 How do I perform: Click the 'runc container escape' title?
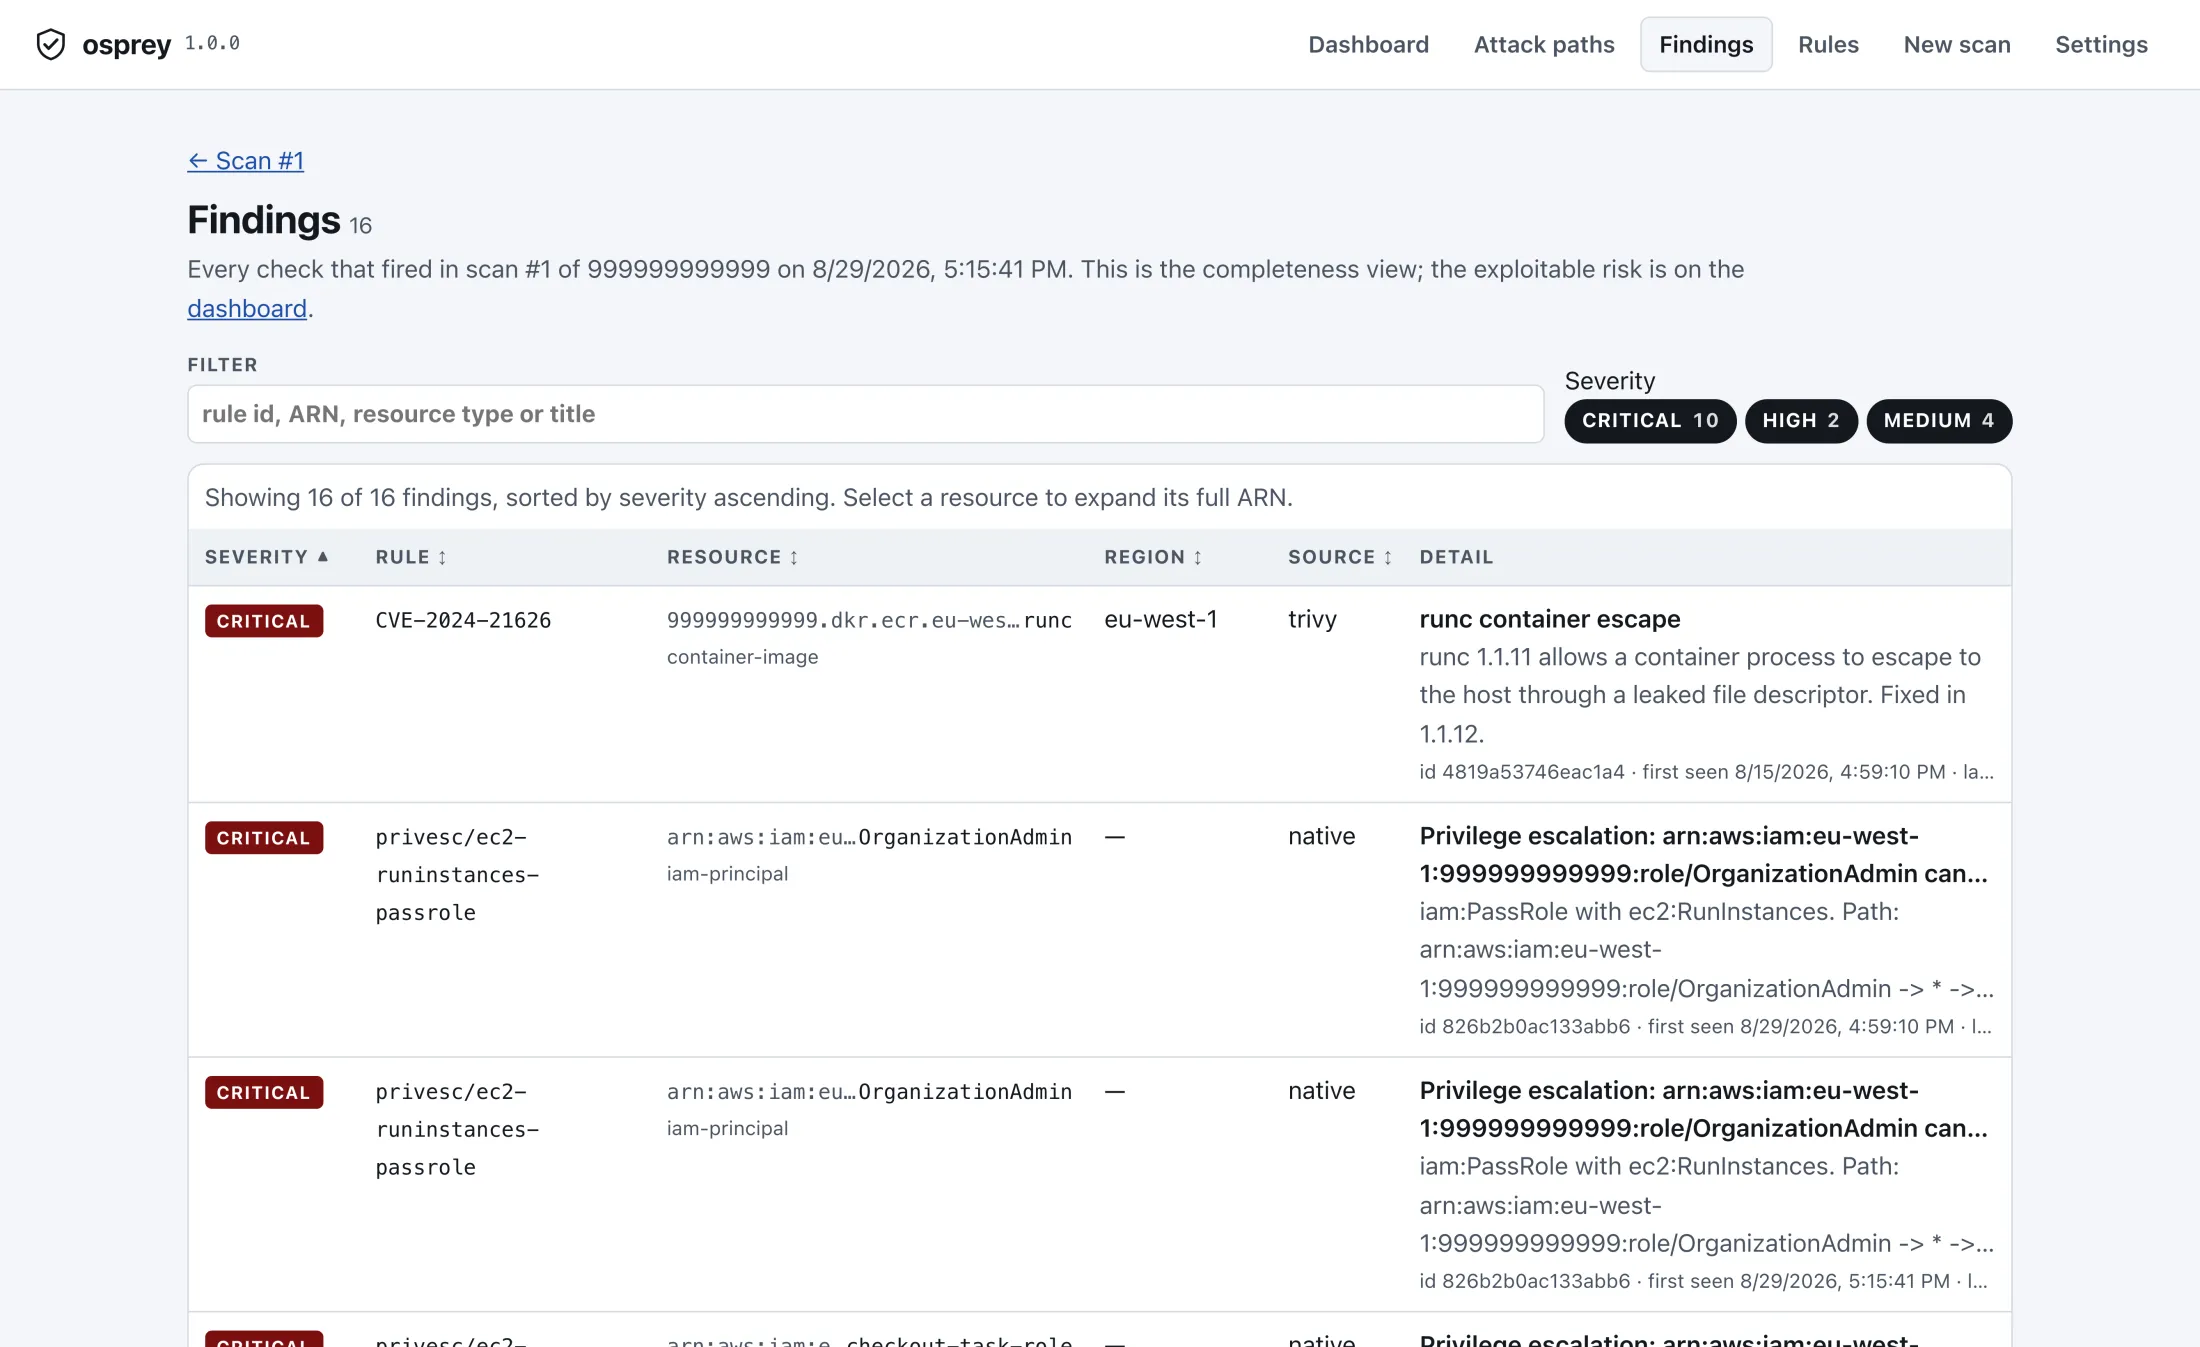pos(1549,619)
